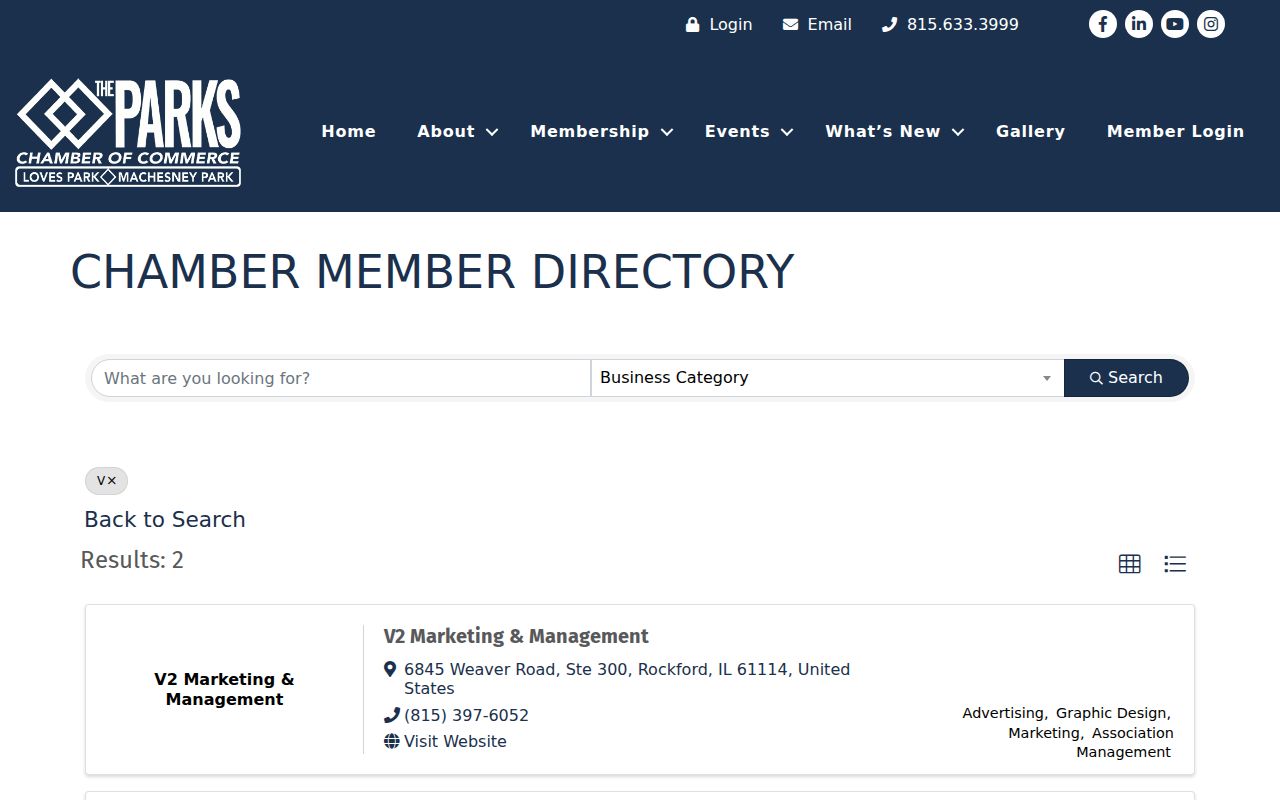Click the phone icon beside (815) 397-6052
The height and width of the screenshot is (800, 1280).
click(x=391, y=715)
